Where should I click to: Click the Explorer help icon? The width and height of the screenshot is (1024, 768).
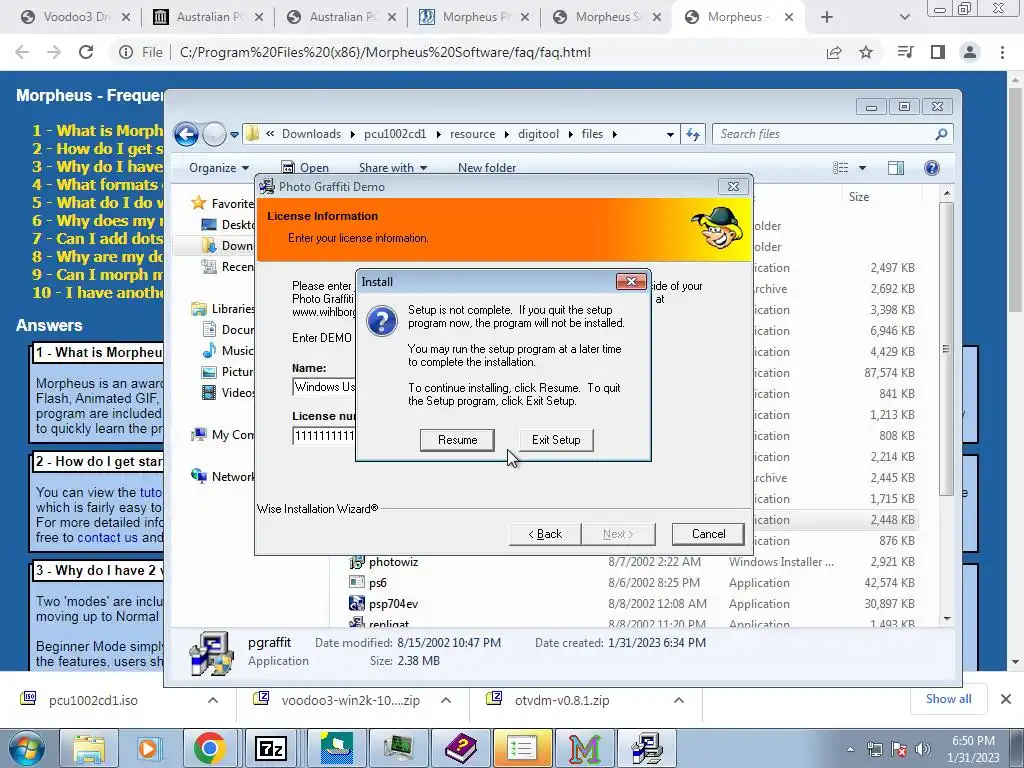tap(931, 168)
